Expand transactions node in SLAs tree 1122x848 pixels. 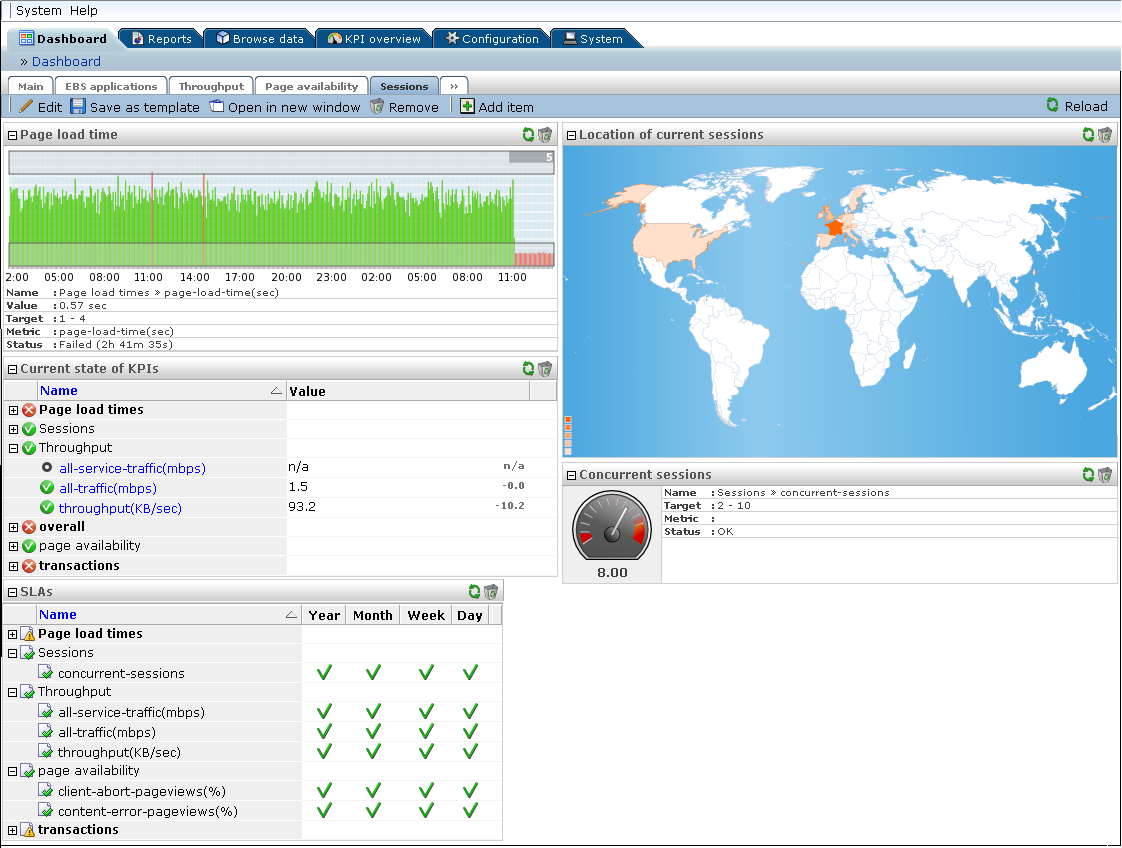pyautogui.click(x=12, y=830)
